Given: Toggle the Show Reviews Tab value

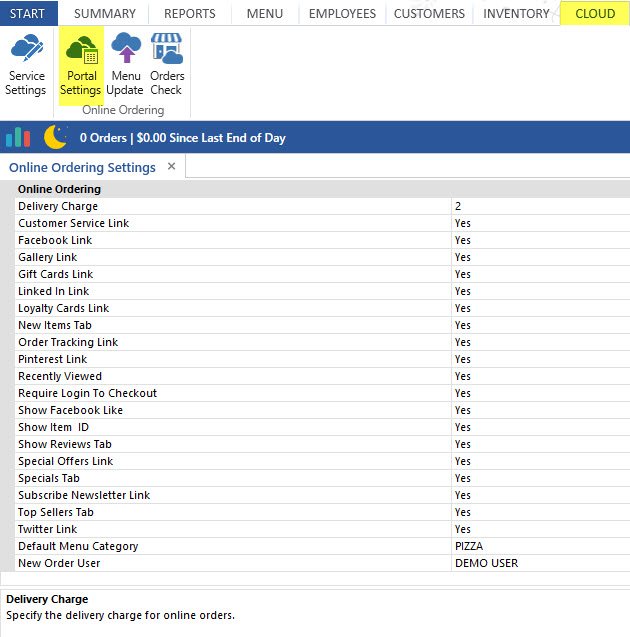Looking at the screenshot, I should [538, 444].
